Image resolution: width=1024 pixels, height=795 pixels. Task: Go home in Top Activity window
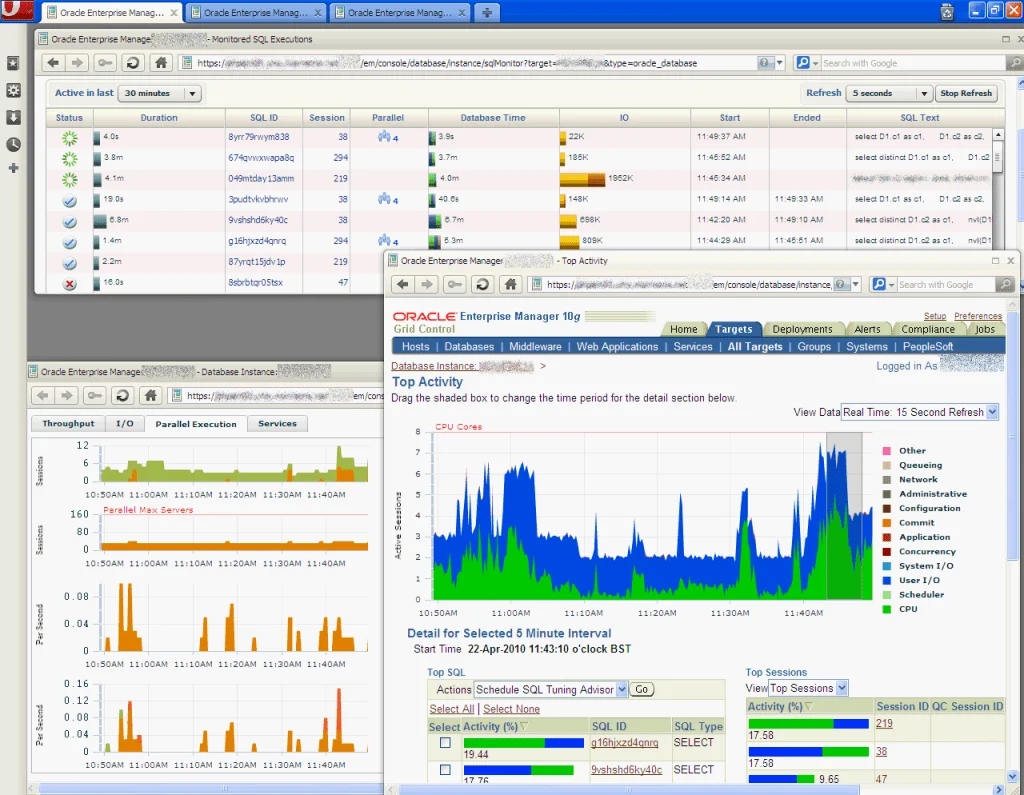(x=510, y=284)
